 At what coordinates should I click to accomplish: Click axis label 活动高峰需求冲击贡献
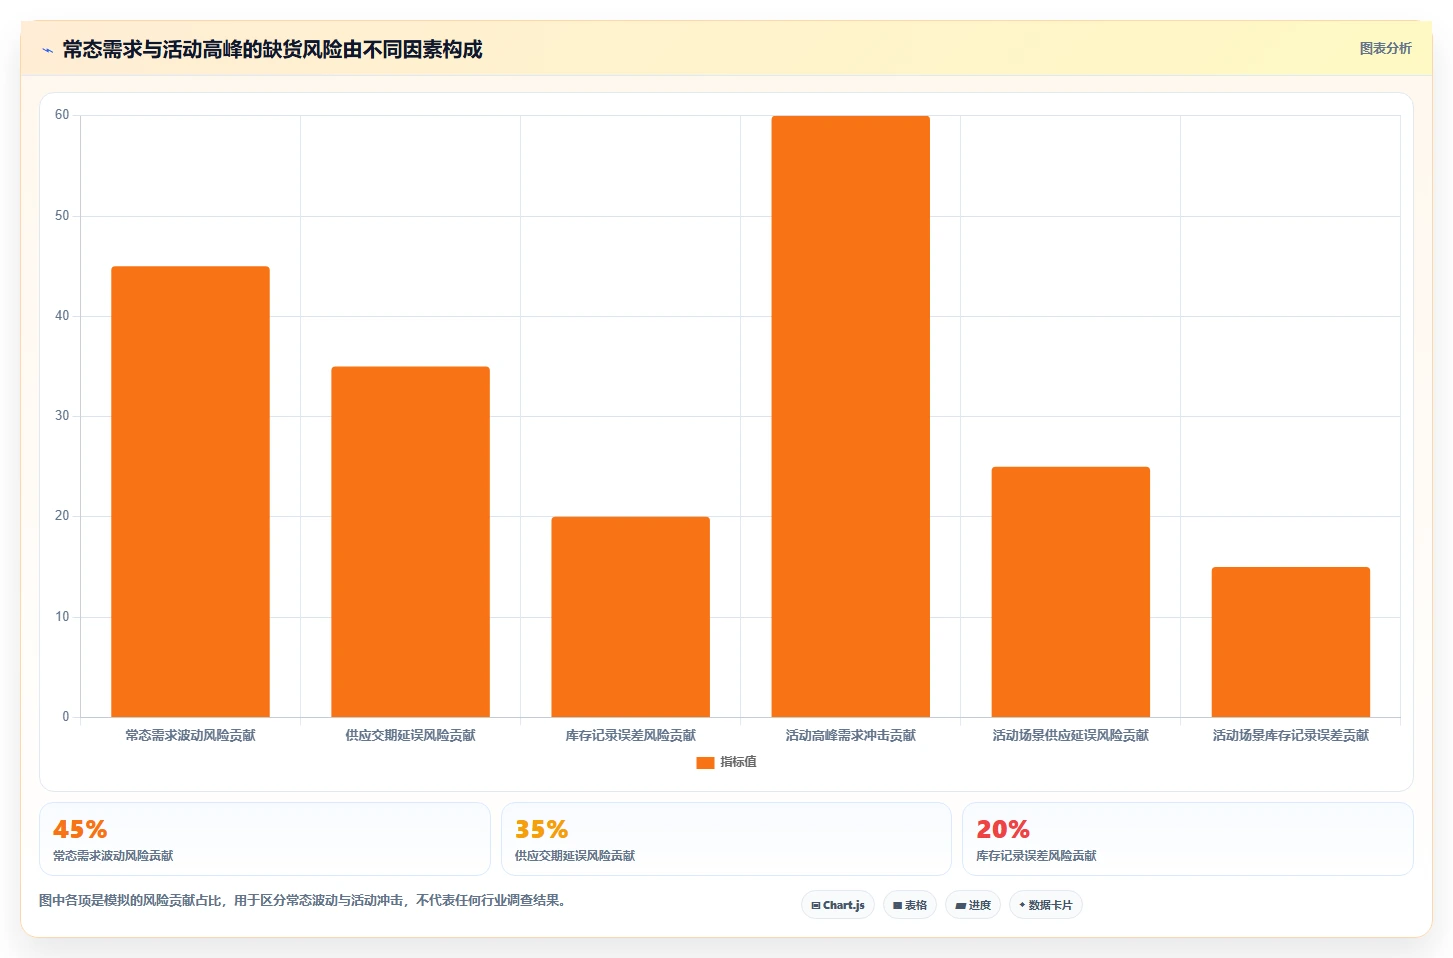tap(850, 735)
